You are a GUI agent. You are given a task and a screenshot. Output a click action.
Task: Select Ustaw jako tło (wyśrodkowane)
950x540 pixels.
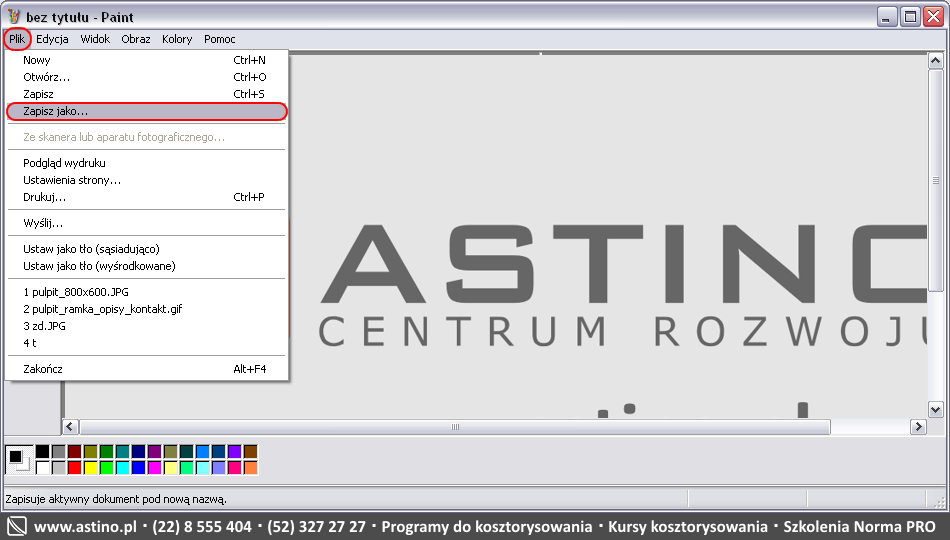(146, 266)
